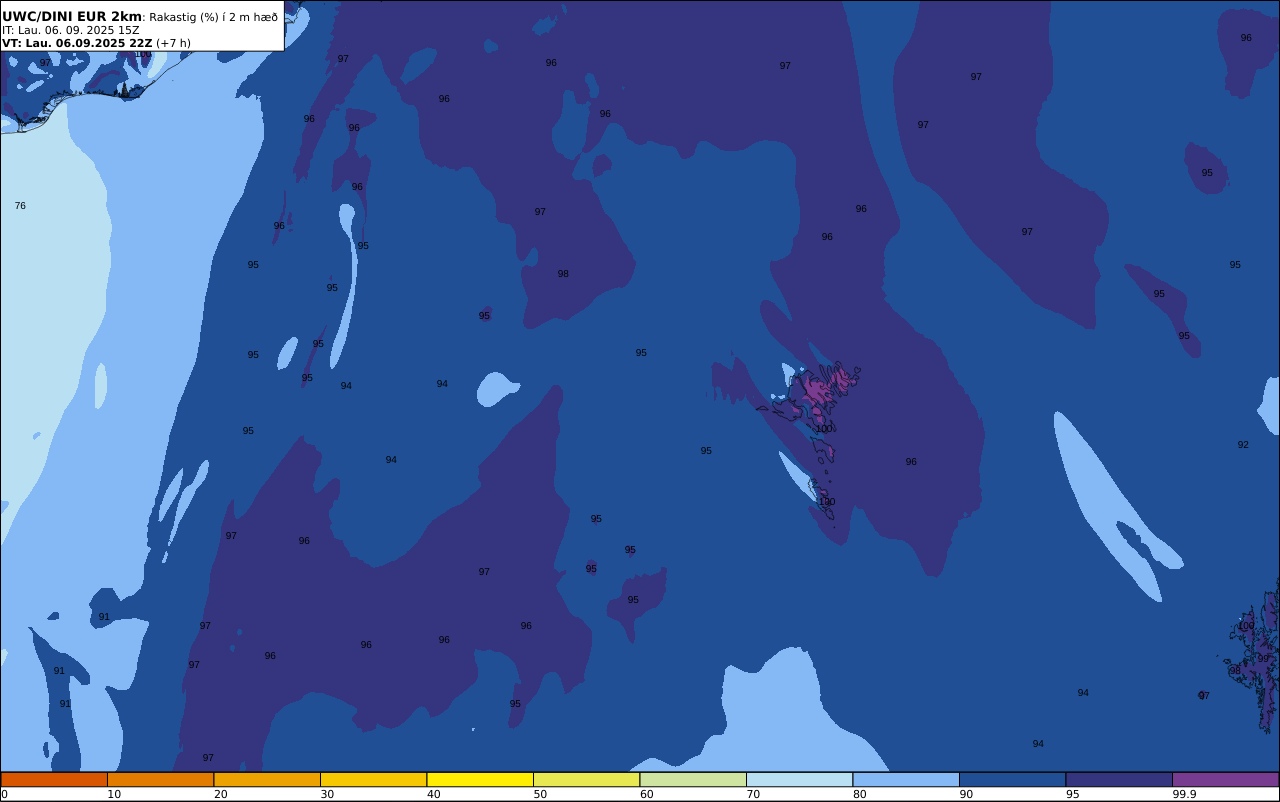This screenshot has width=1280, height=802.
Task: Select the medium blue 90–95 colorbar segment
Action: coord(1012,779)
